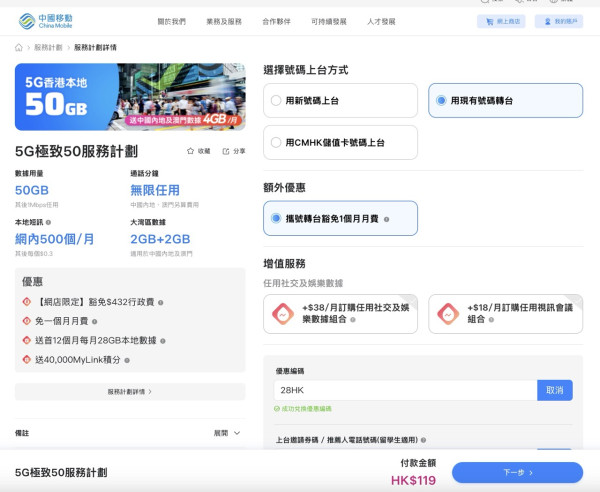Open info icon beside 送首12個月每月28GB本地數據

[163, 341]
